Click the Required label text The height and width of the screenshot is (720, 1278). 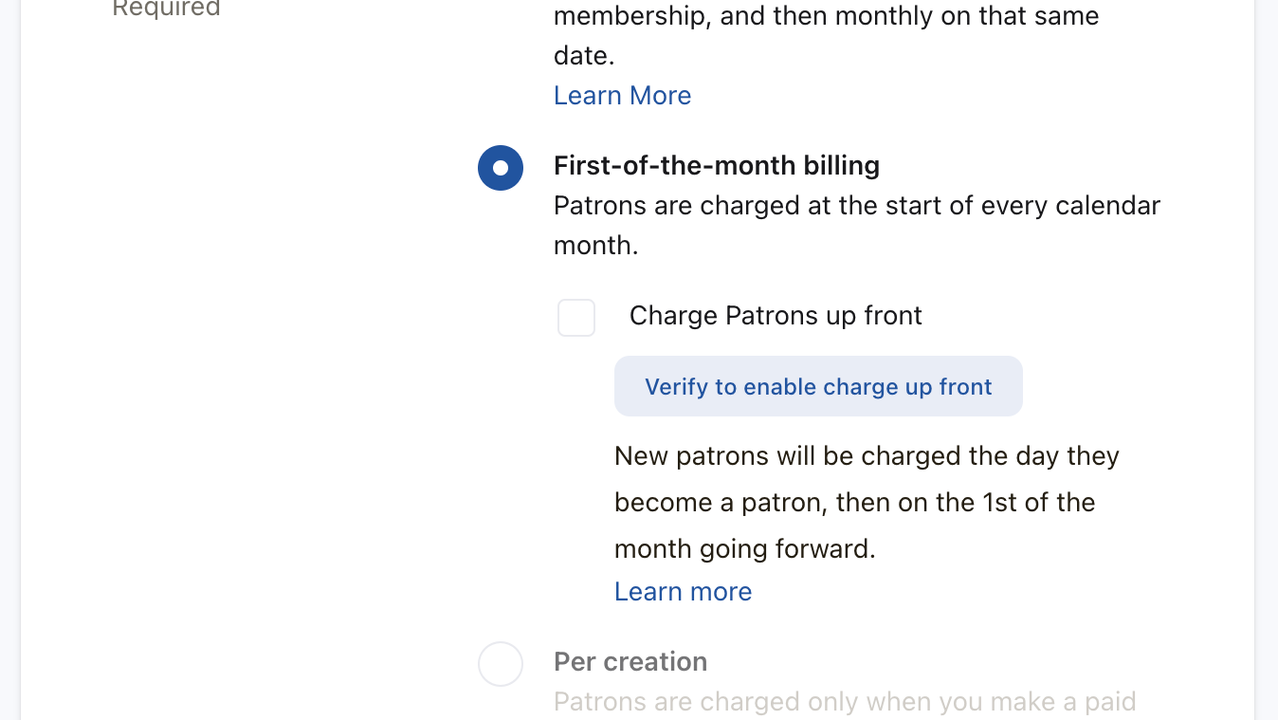tap(166, 9)
